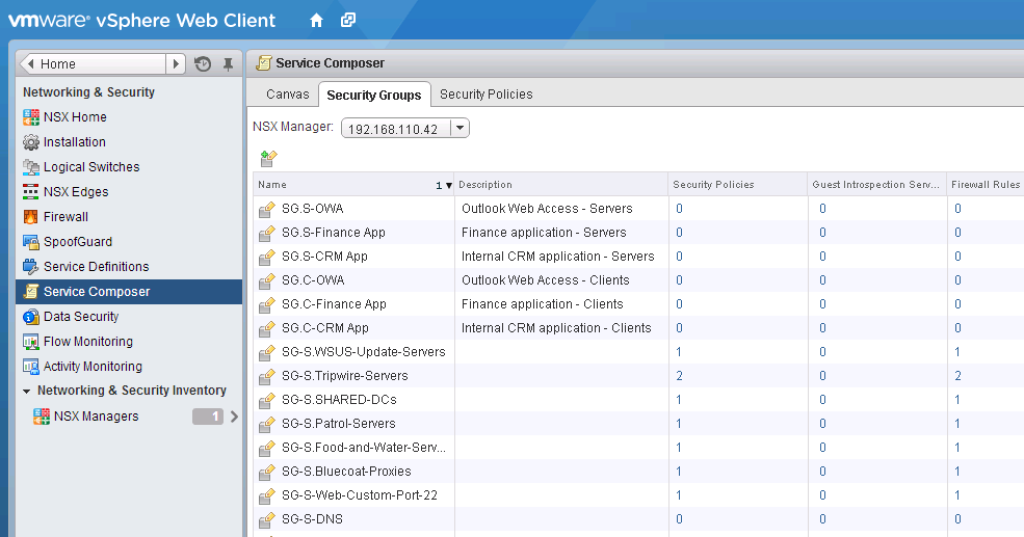Click the NSX Managers count badge

208,416
